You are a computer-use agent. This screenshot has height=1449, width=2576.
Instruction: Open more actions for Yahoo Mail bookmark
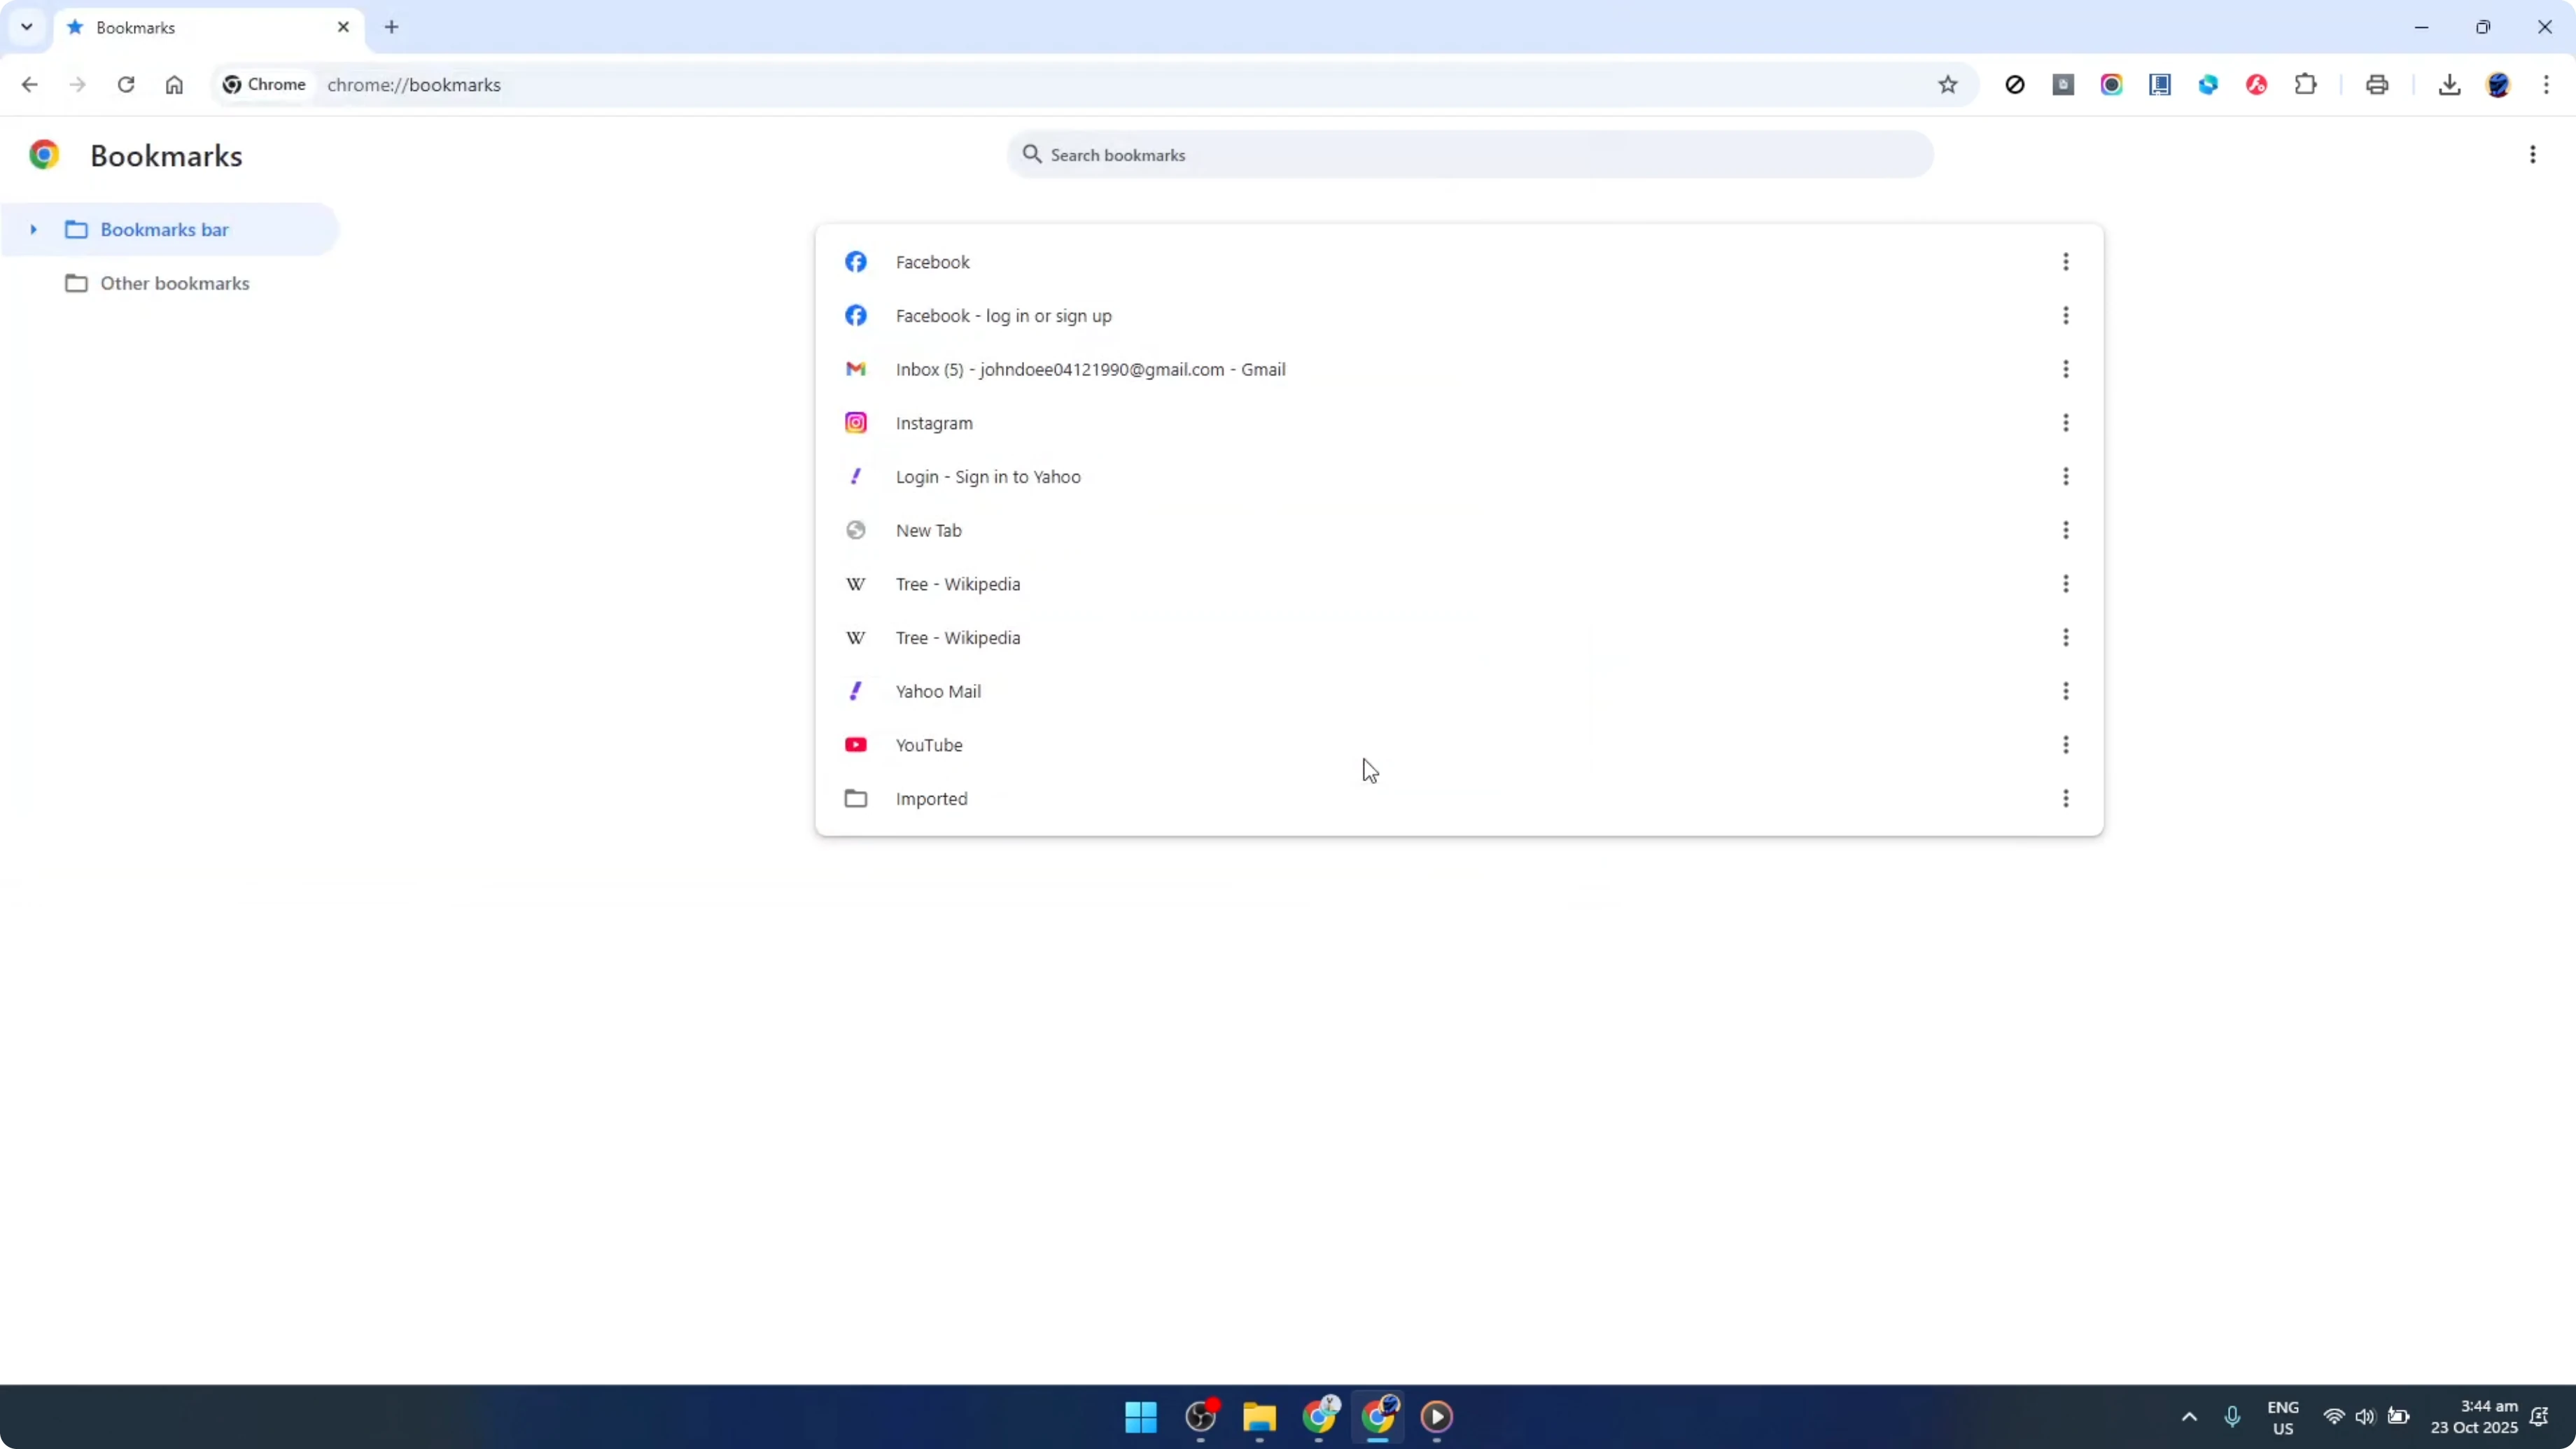(2065, 692)
